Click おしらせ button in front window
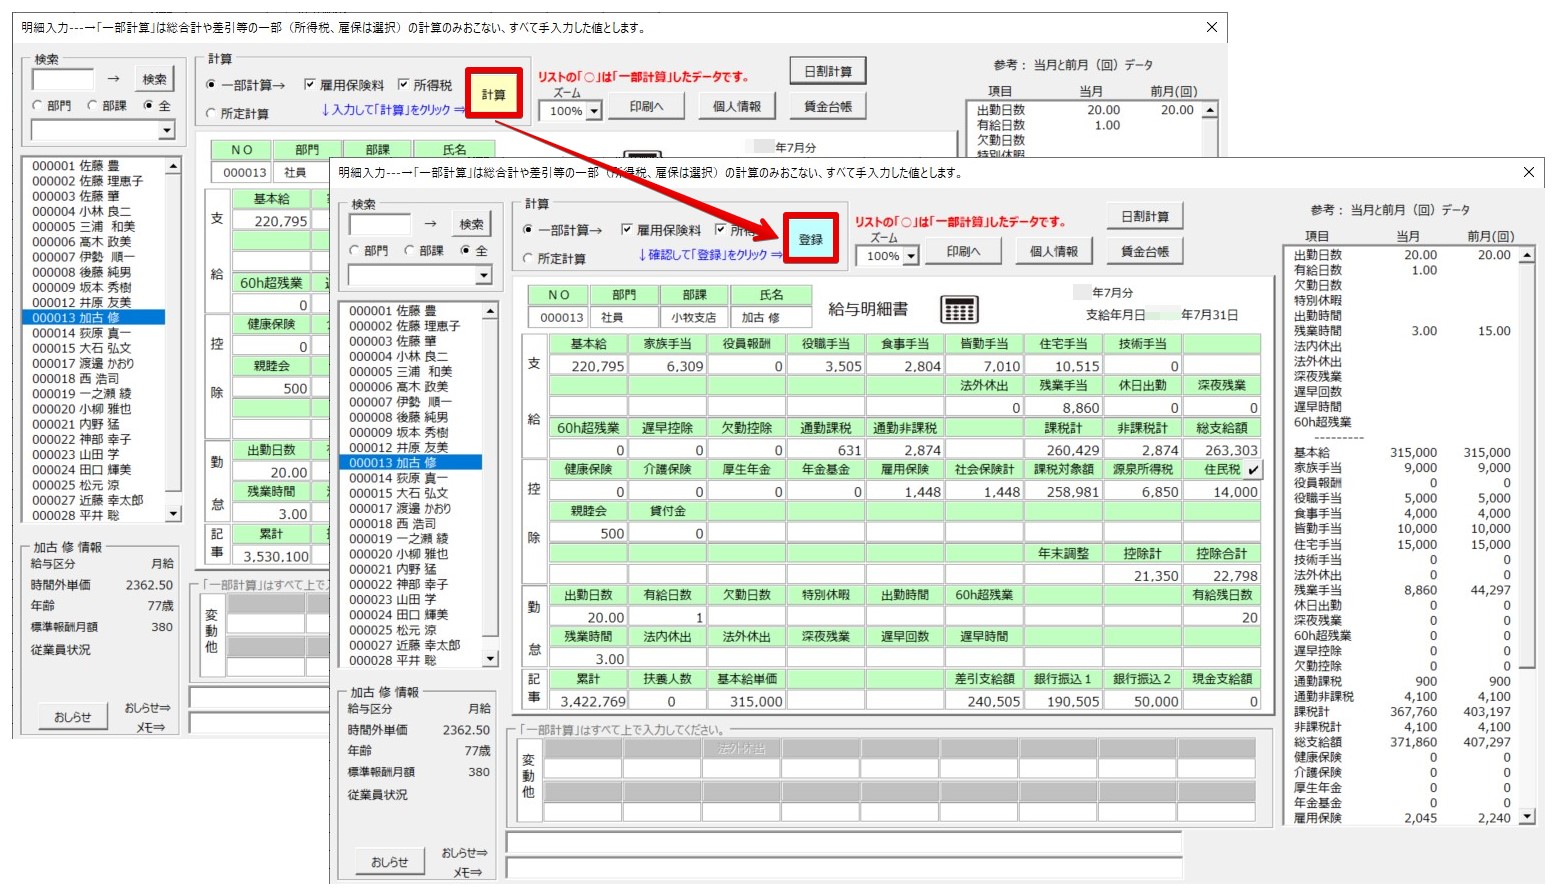Viewport: 1559px width, 892px height. tap(389, 861)
